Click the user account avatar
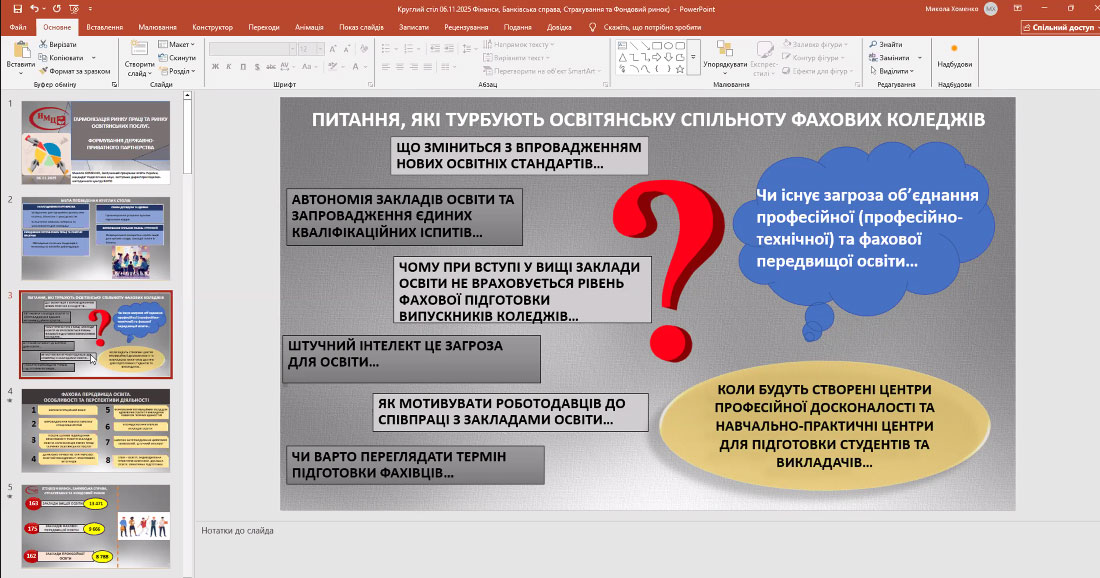This screenshot has width=1100, height=578. tap(990, 8)
